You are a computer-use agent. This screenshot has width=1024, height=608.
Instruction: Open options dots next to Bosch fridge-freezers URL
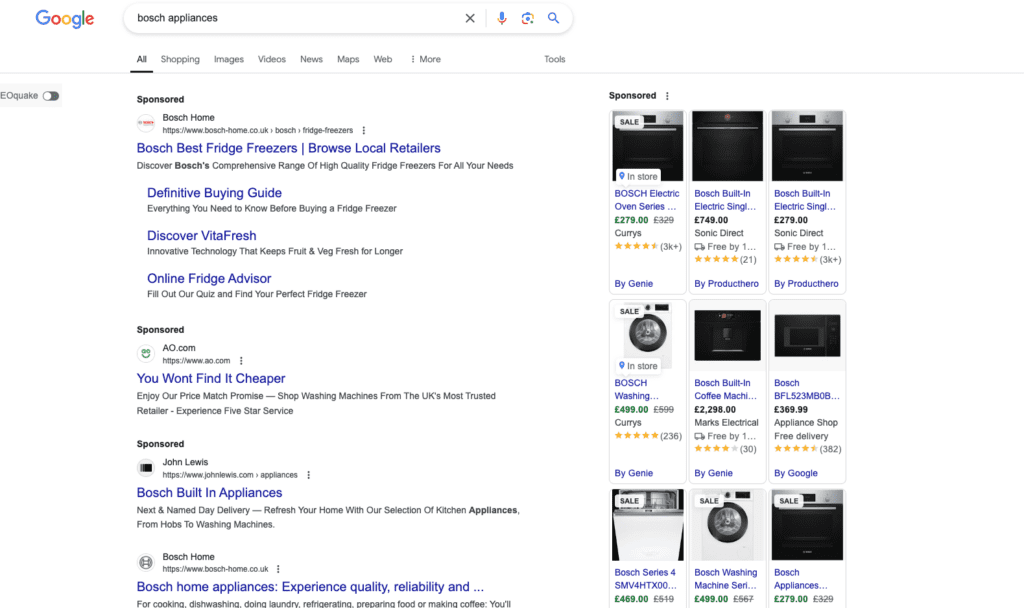pyautogui.click(x=364, y=131)
